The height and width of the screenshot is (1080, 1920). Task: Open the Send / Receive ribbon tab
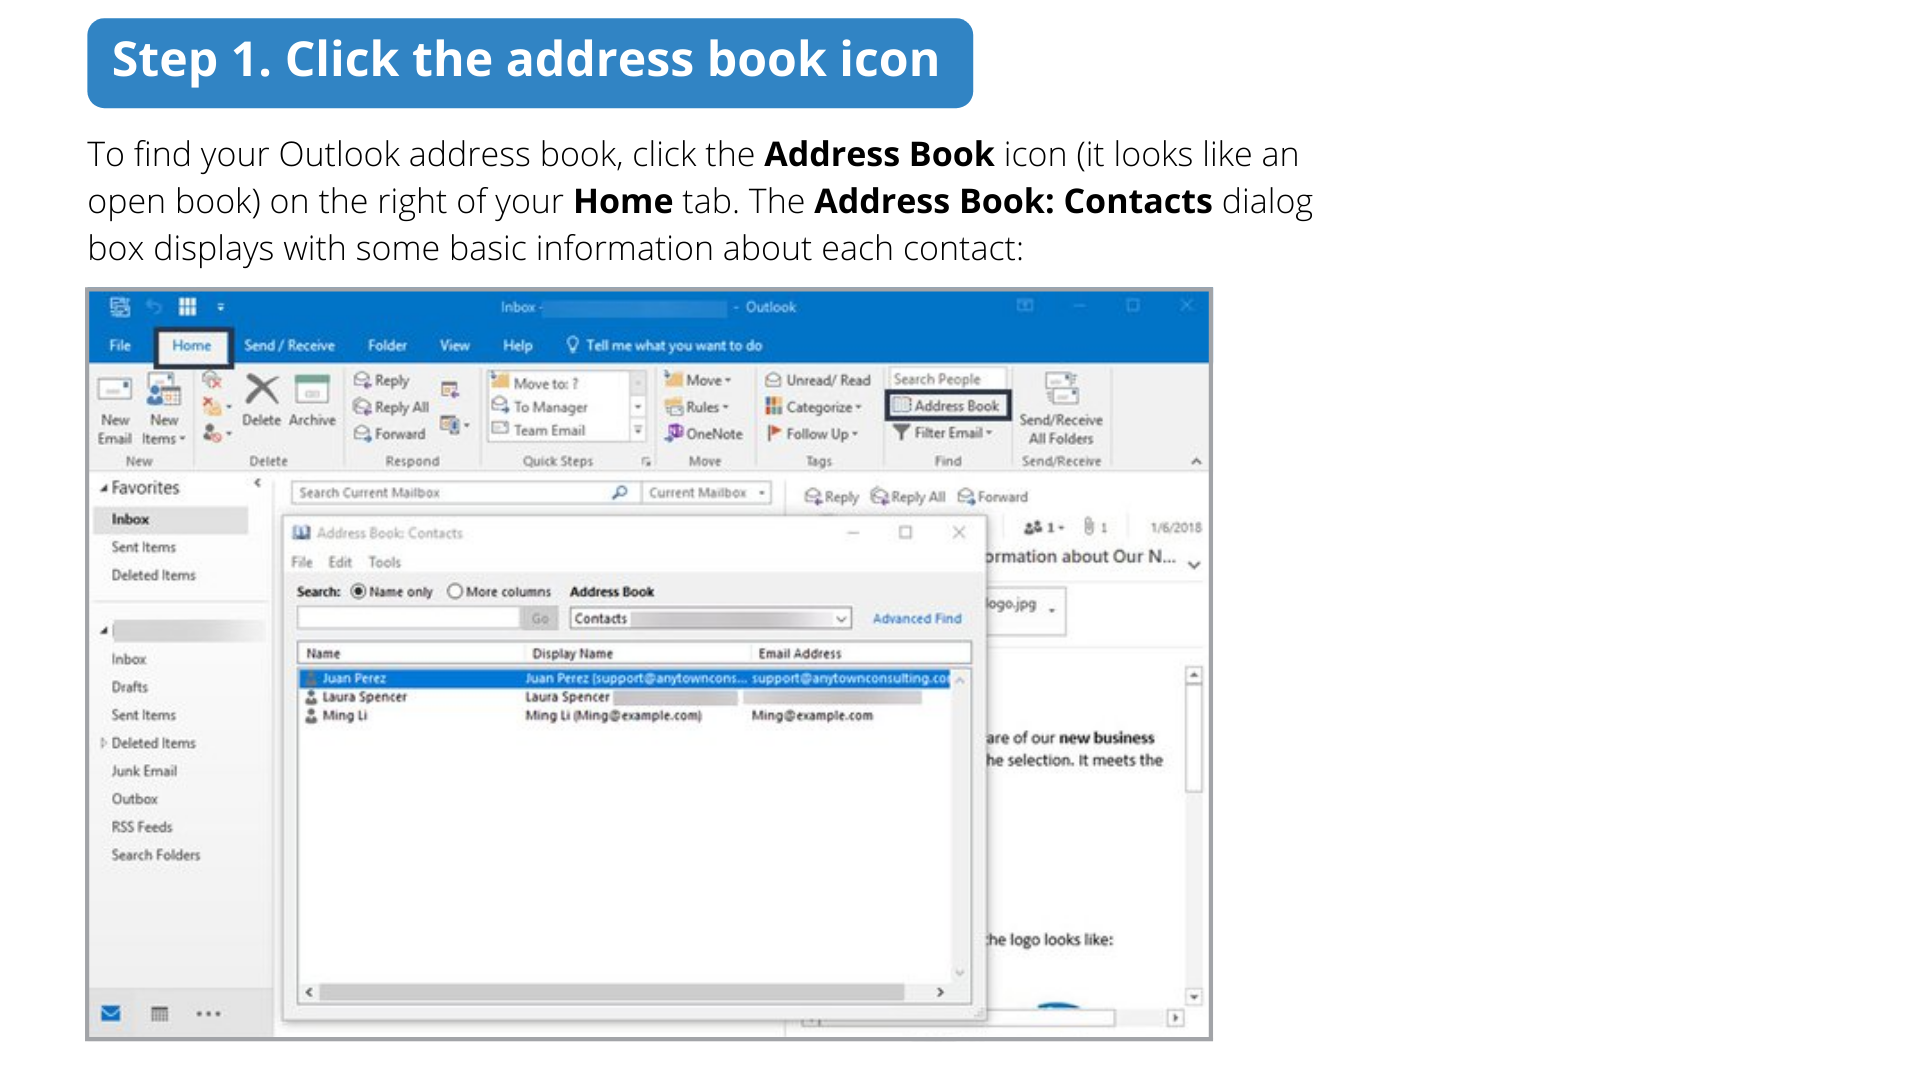click(x=289, y=346)
